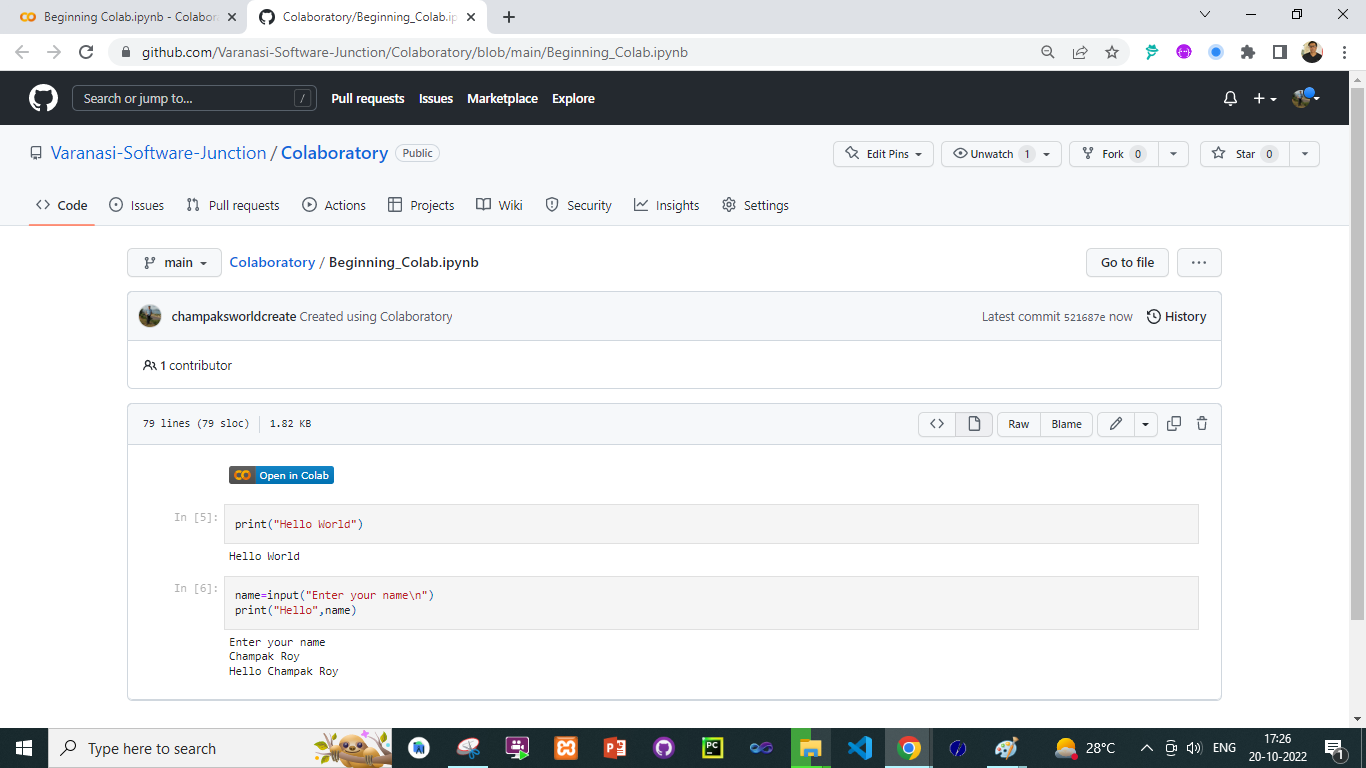
Task: Click the address bar URL
Action: tap(414, 52)
